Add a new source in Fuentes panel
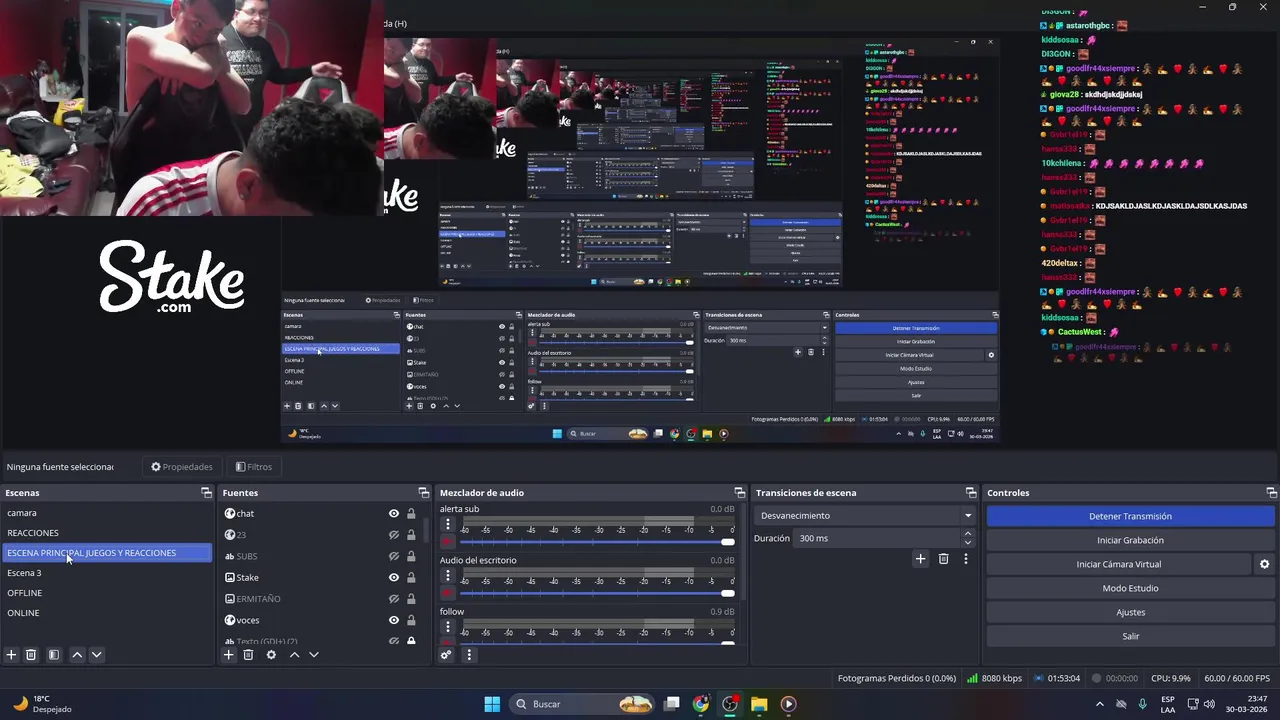The height and width of the screenshot is (720, 1280). point(228,655)
